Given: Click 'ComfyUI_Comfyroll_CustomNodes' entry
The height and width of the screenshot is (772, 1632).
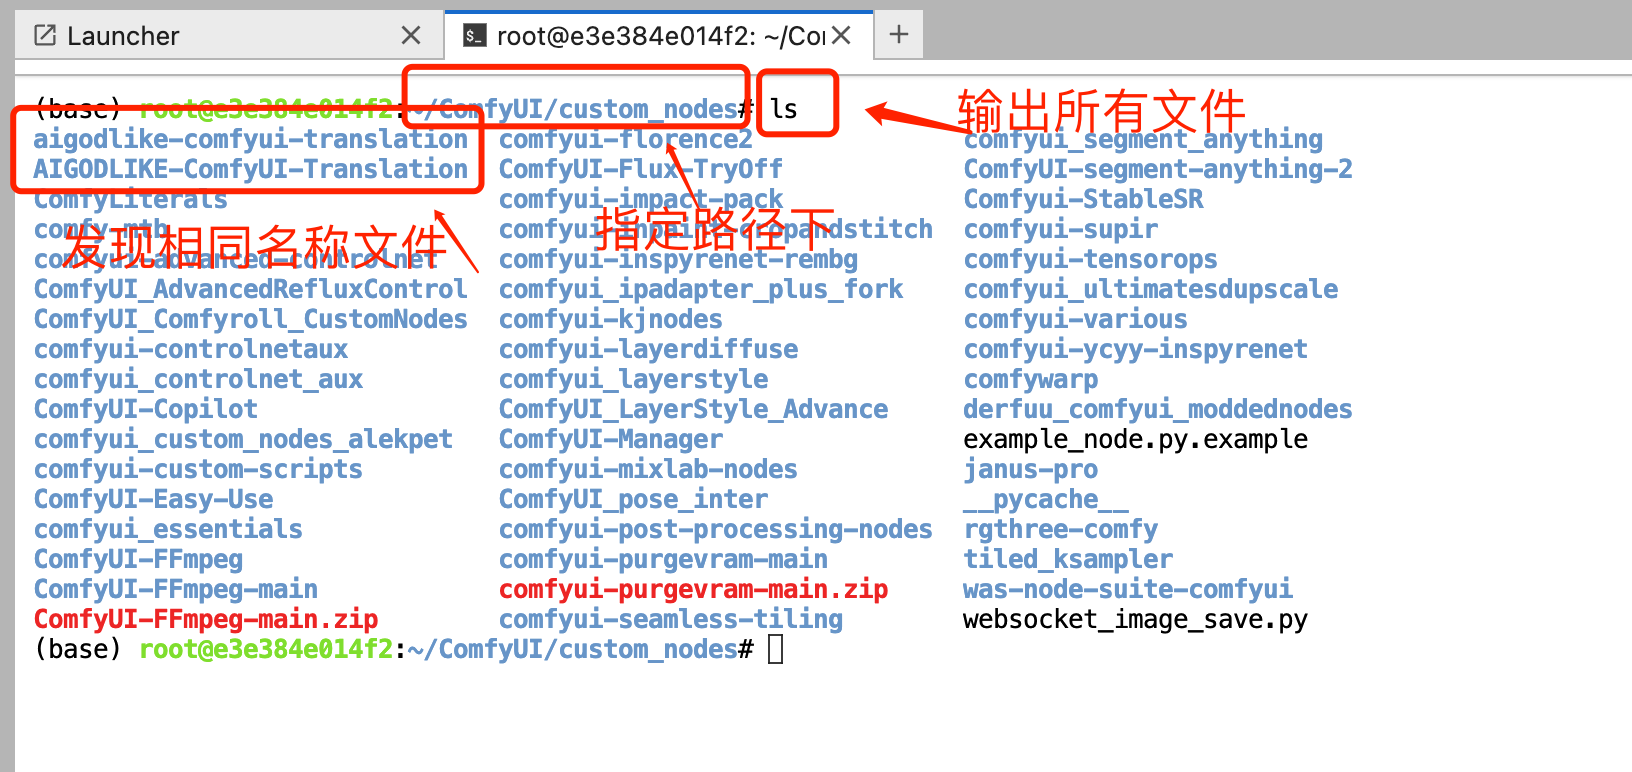Looking at the screenshot, I should pyautogui.click(x=251, y=319).
